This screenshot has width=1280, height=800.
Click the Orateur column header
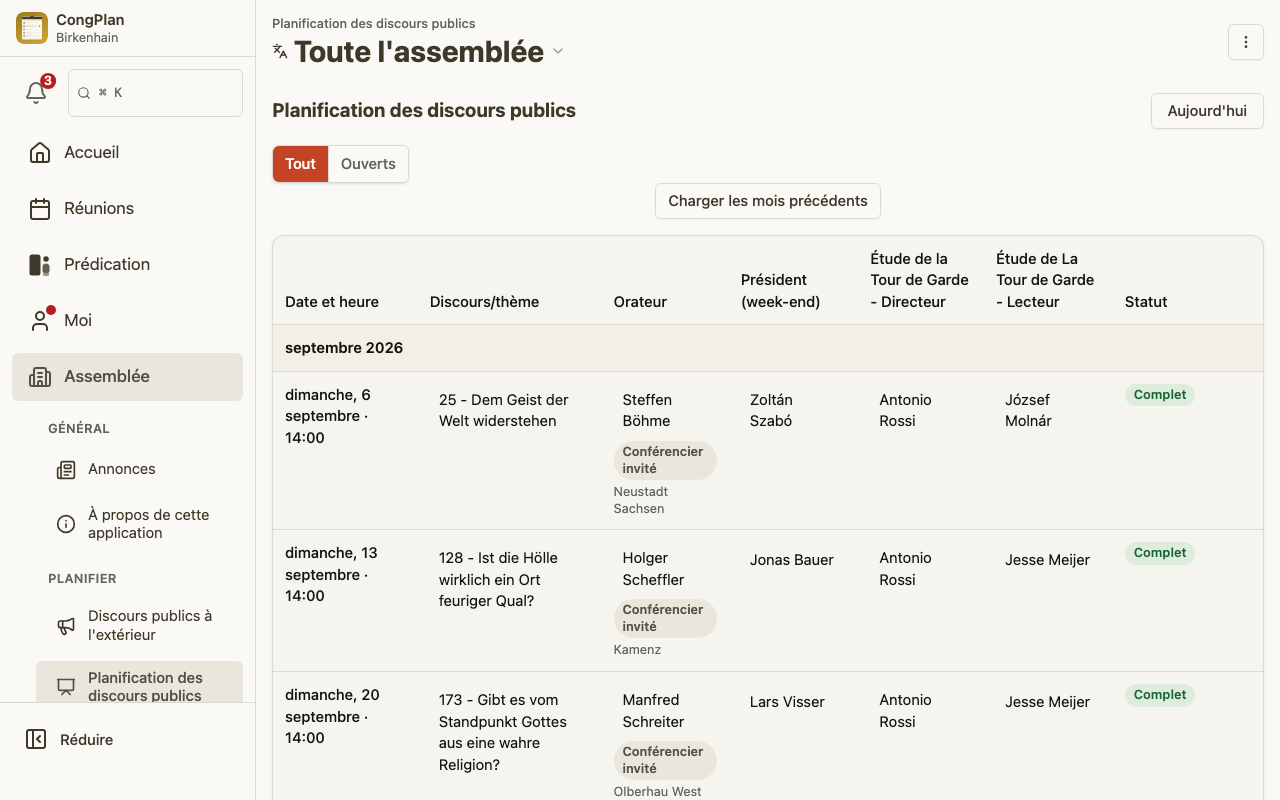click(640, 302)
